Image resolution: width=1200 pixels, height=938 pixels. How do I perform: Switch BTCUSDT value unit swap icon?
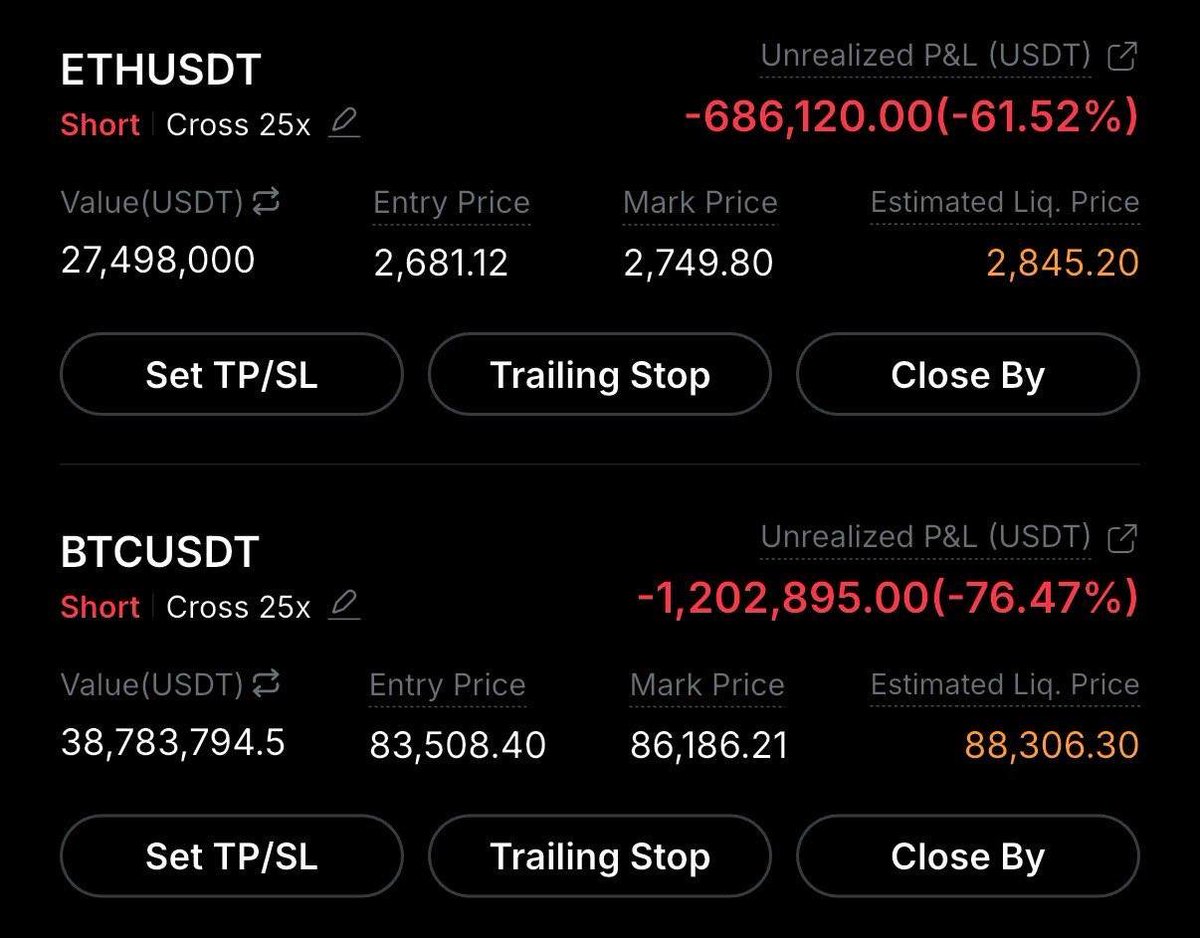(266, 685)
